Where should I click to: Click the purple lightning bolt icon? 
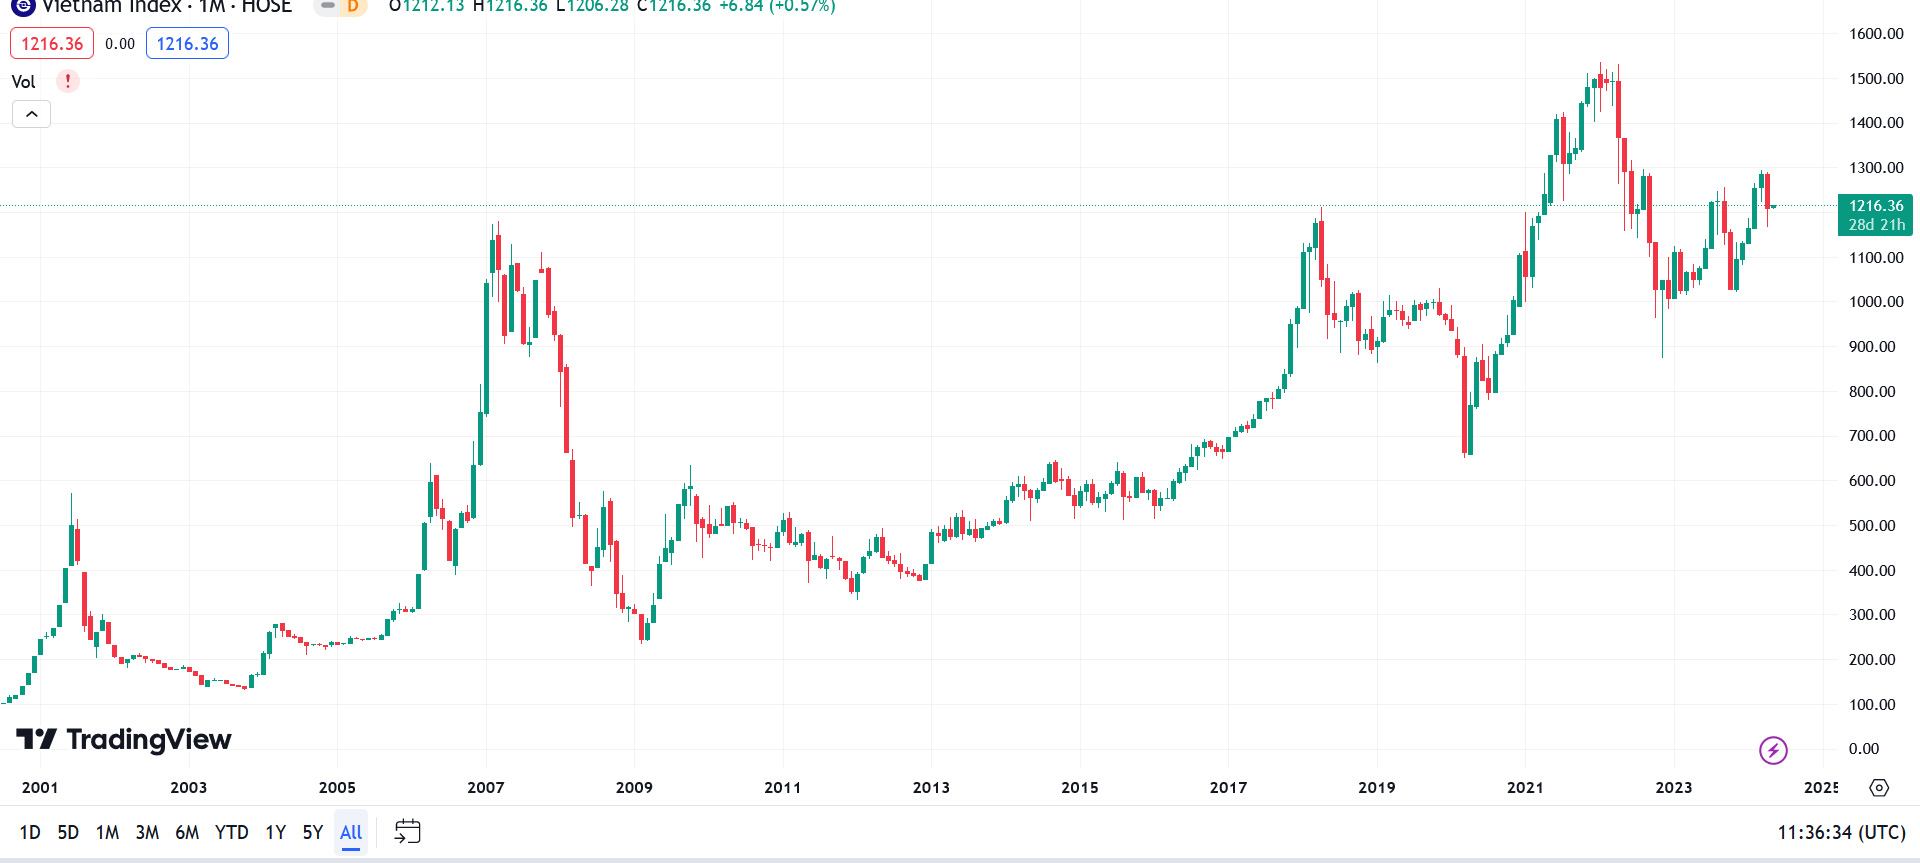coord(1773,750)
